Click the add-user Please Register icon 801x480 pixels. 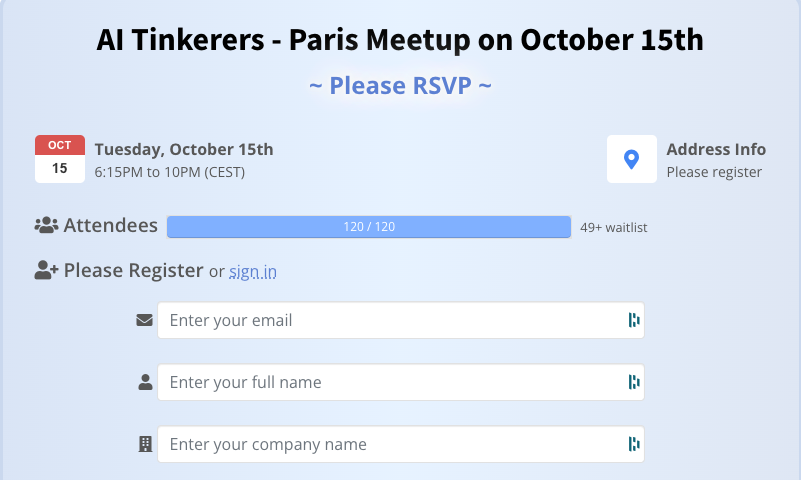pyautogui.click(x=46, y=270)
